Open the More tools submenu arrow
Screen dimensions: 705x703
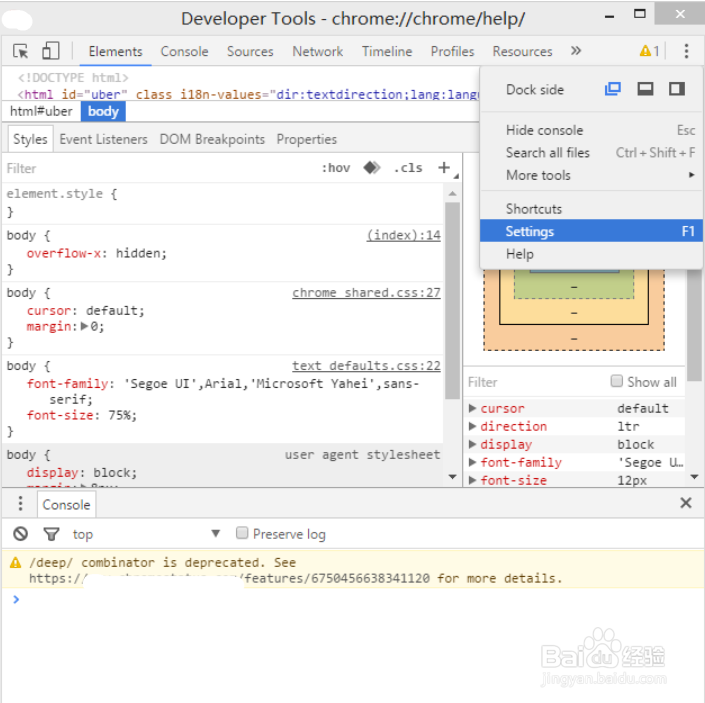[692, 175]
